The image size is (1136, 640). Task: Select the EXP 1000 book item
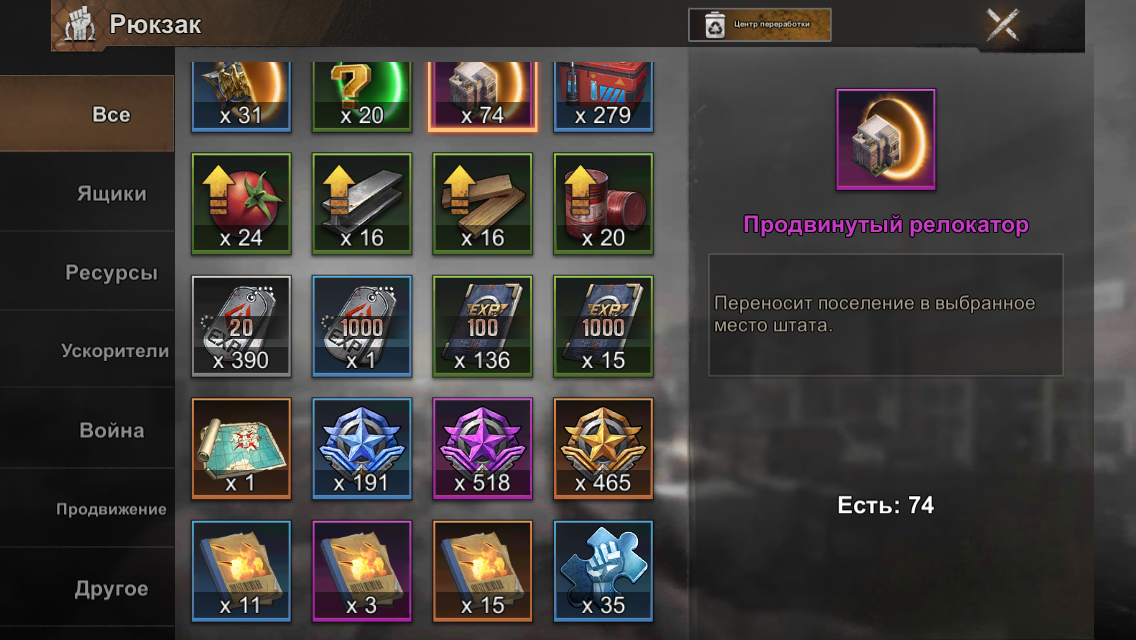(603, 326)
